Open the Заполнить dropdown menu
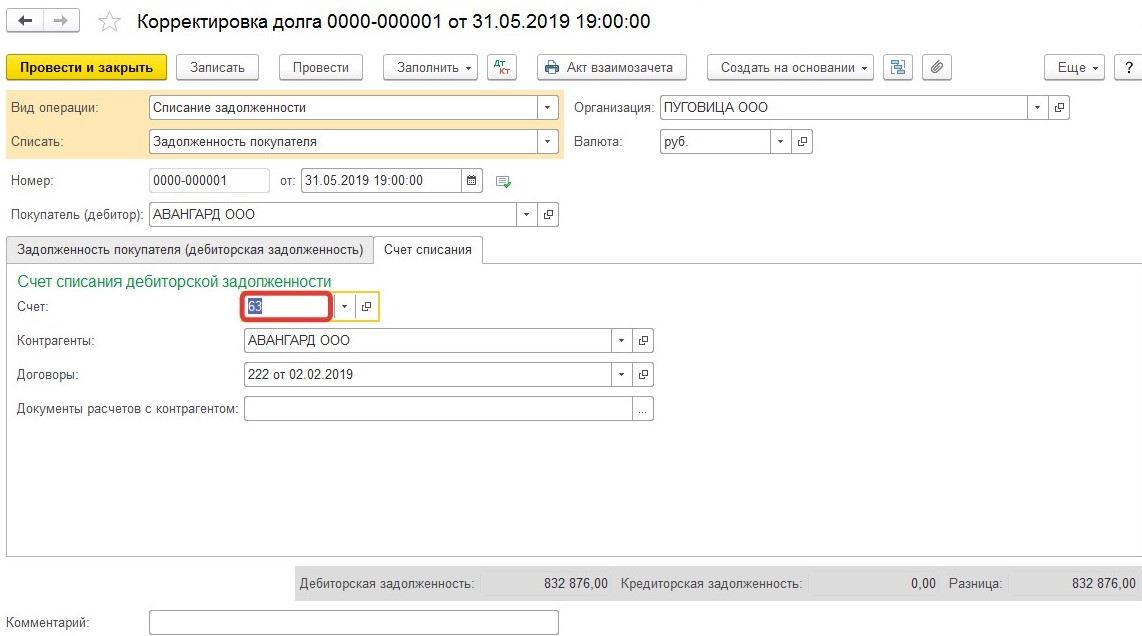 (431, 67)
